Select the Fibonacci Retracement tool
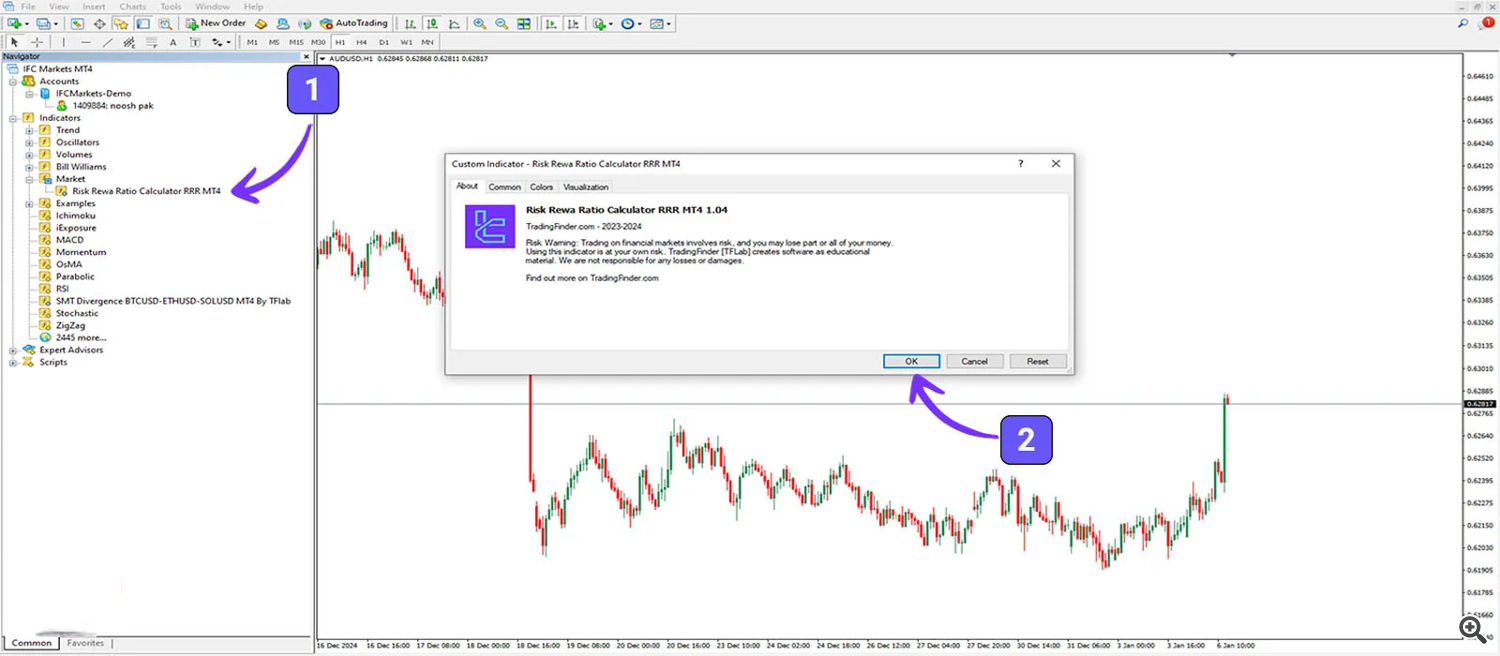 point(151,42)
